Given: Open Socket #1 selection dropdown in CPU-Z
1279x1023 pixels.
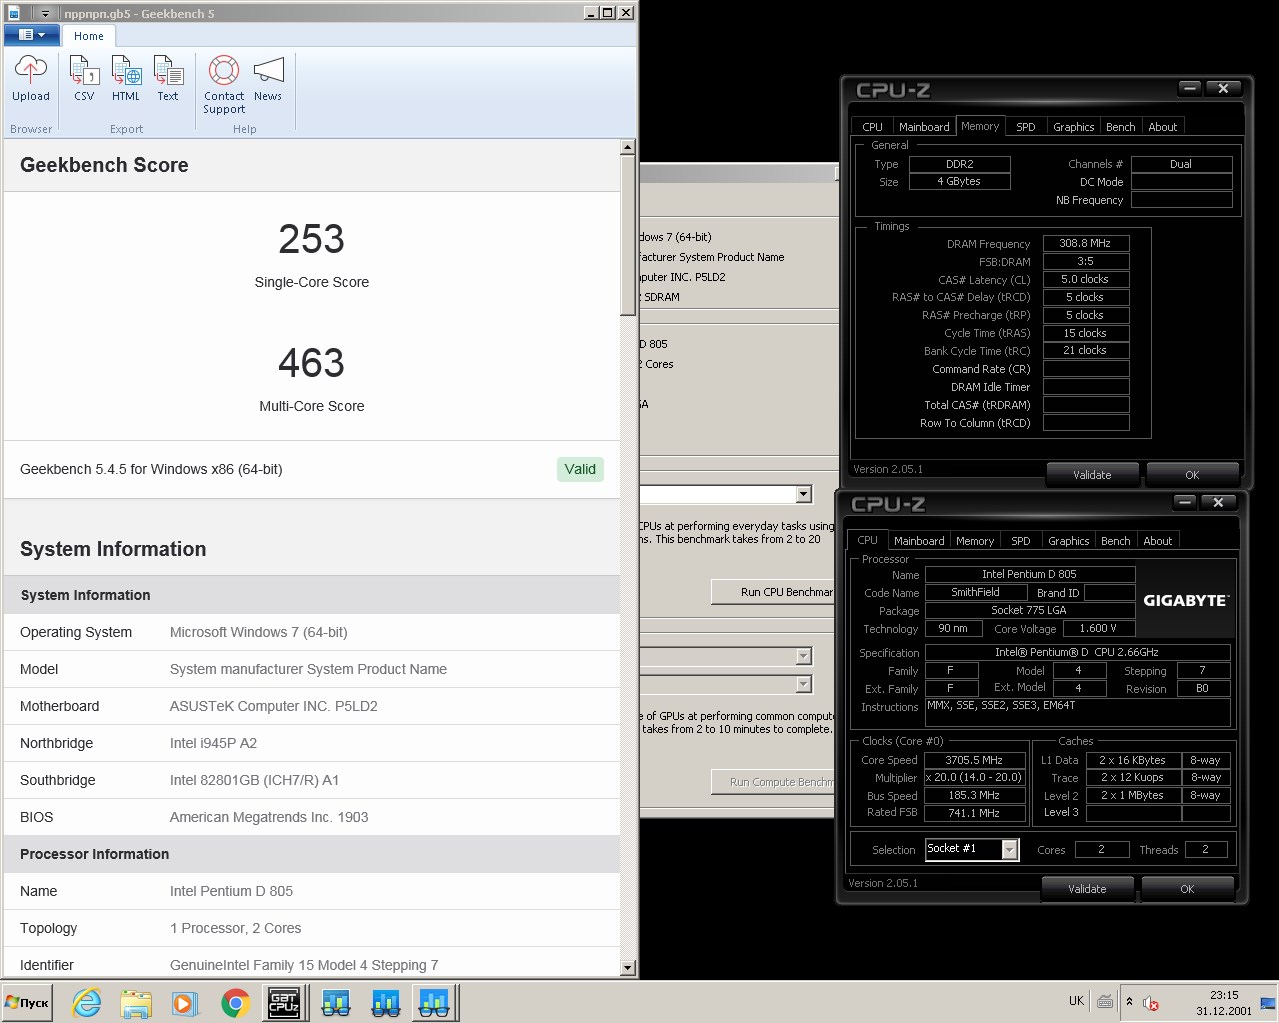Looking at the screenshot, I should (x=1010, y=849).
